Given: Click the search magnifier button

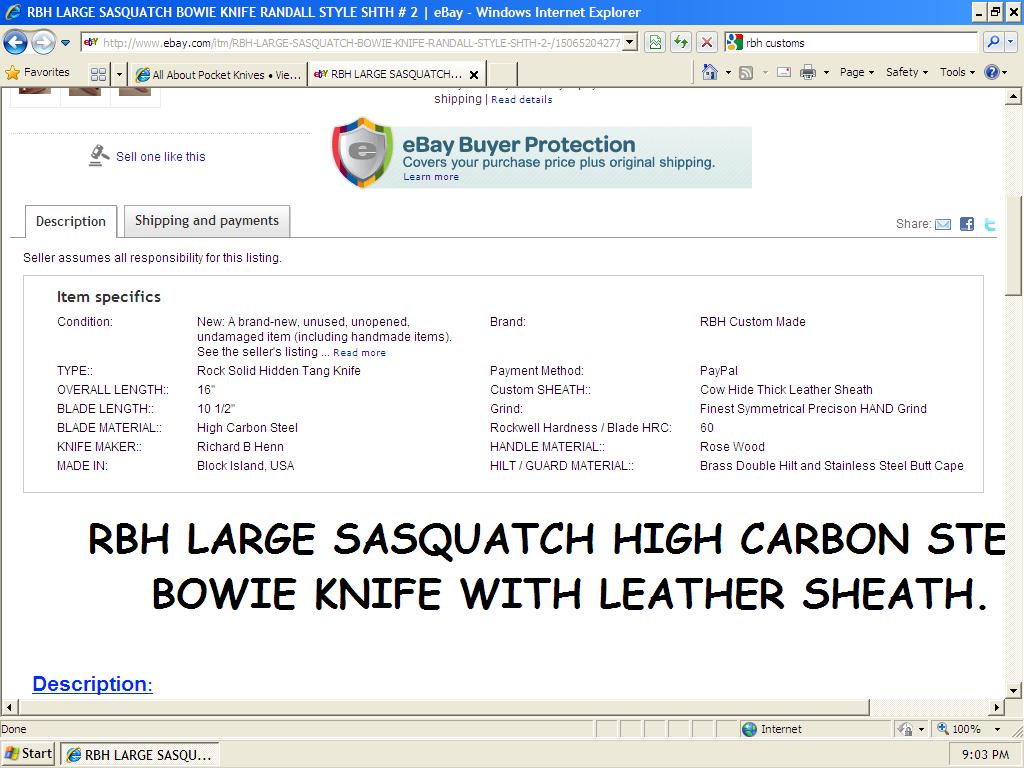Looking at the screenshot, I should [994, 43].
